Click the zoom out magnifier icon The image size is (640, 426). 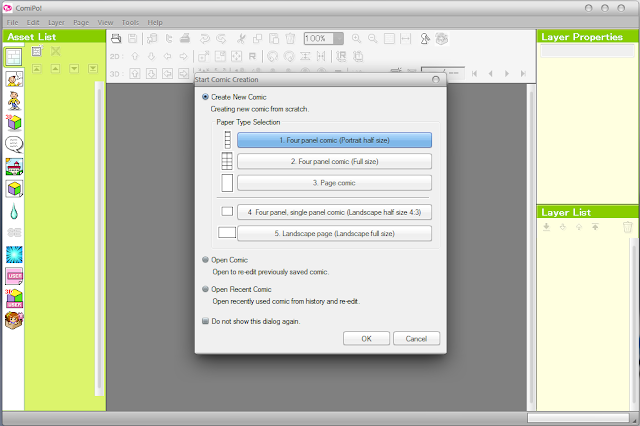(373, 38)
